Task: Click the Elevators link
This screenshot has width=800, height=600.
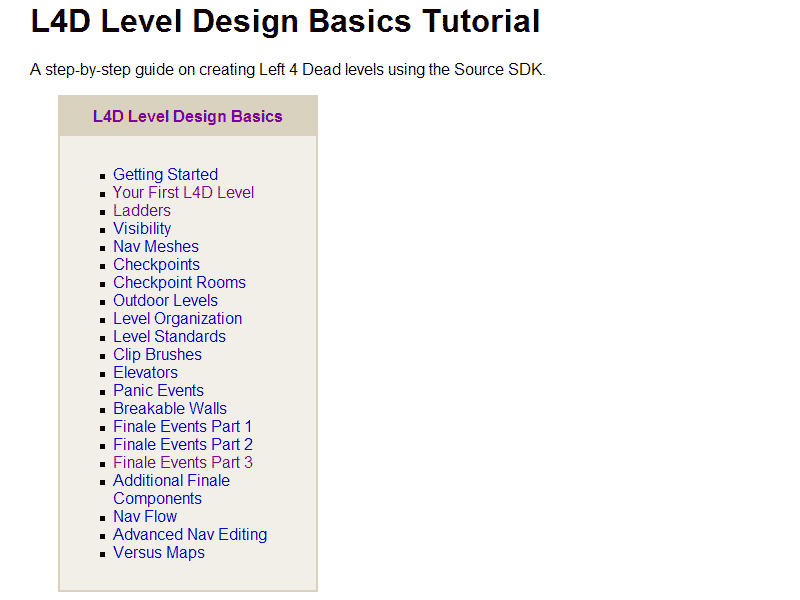Action: (x=145, y=373)
